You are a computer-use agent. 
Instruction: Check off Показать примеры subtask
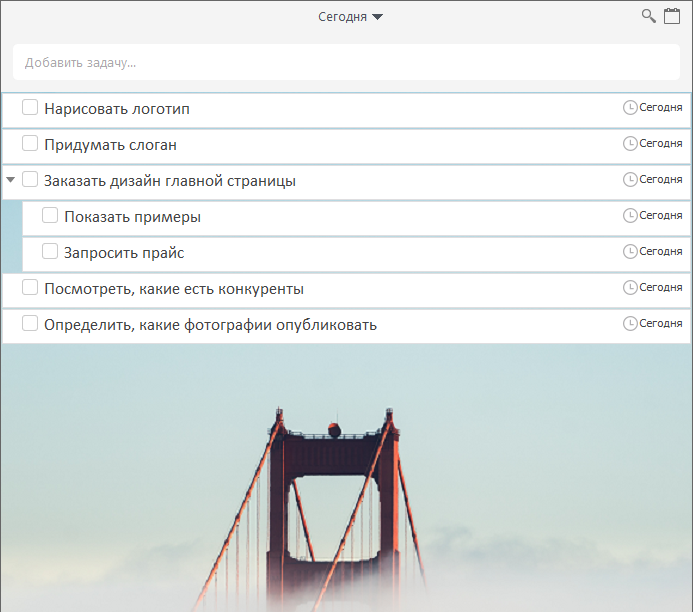pyautogui.click(x=50, y=216)
